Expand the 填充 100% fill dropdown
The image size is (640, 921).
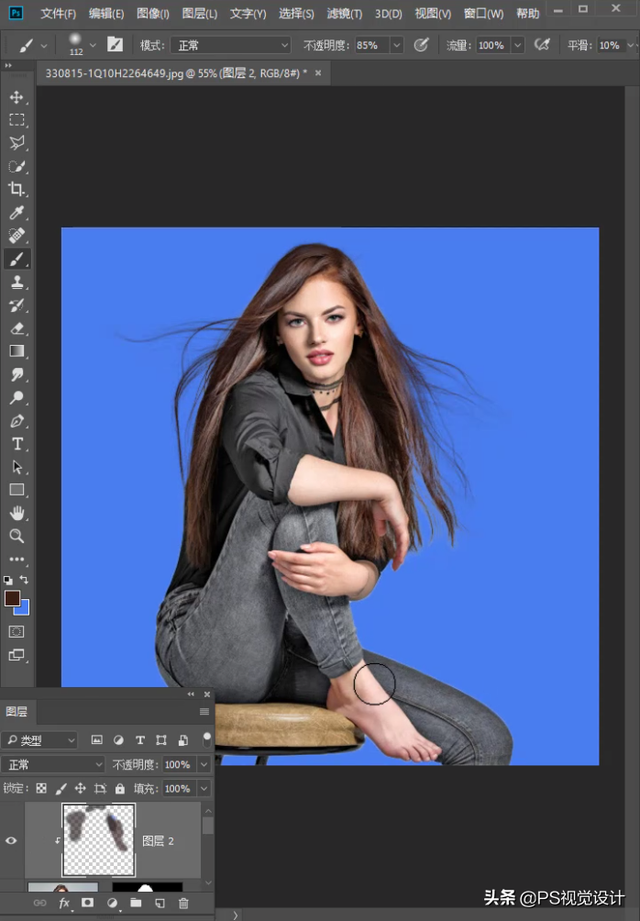click(204, 788)
